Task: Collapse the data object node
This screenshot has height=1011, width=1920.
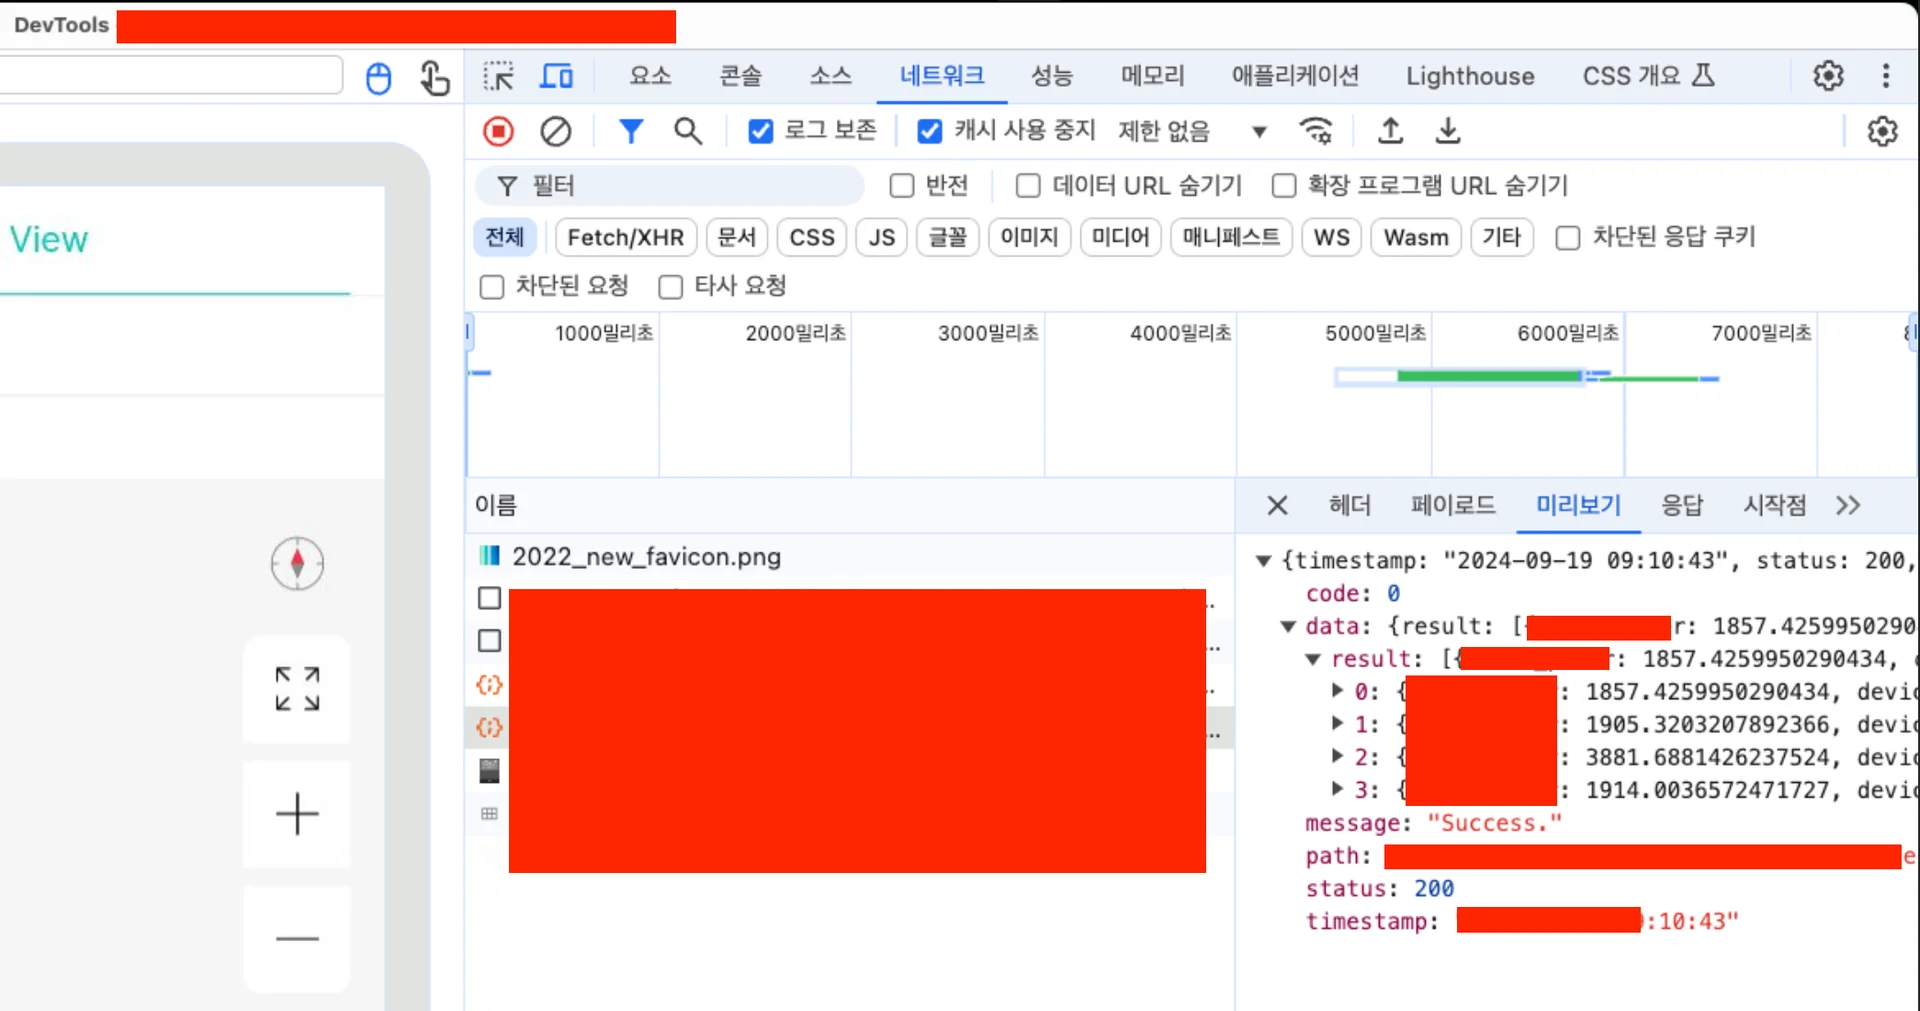Action: coord(1288,626)
